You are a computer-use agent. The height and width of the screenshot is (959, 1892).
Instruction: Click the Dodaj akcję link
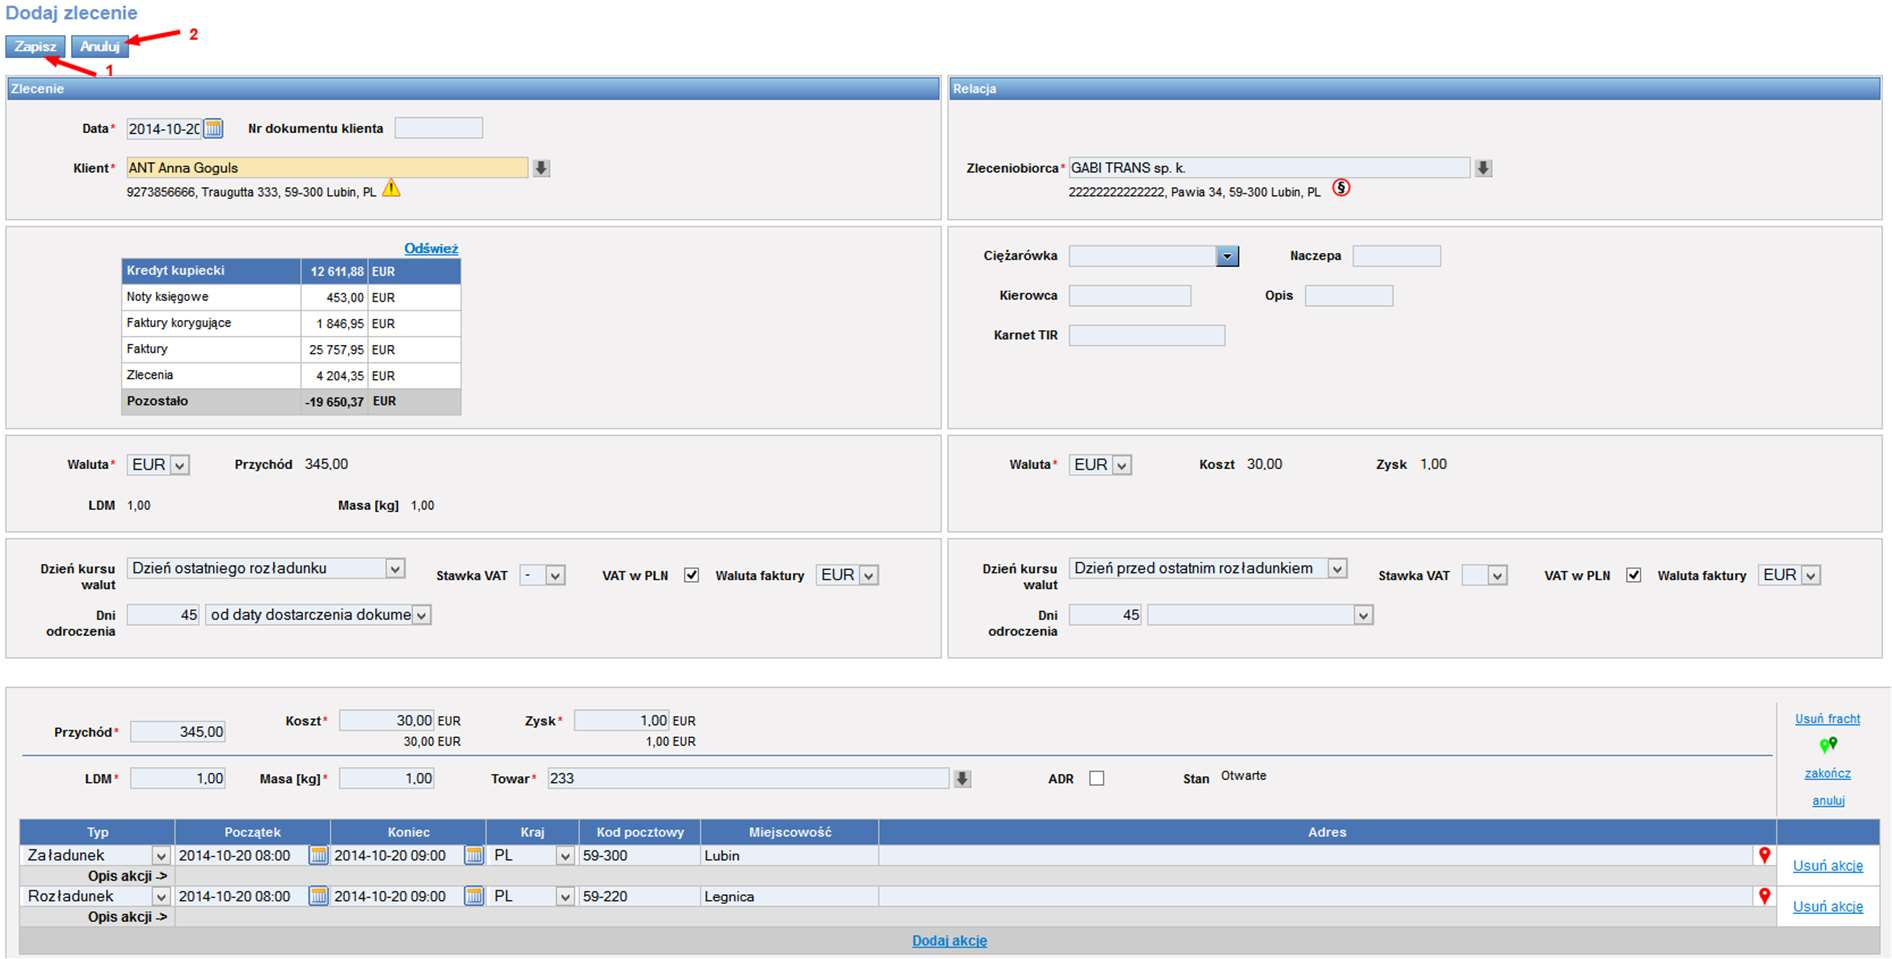[x=949, y=940]
